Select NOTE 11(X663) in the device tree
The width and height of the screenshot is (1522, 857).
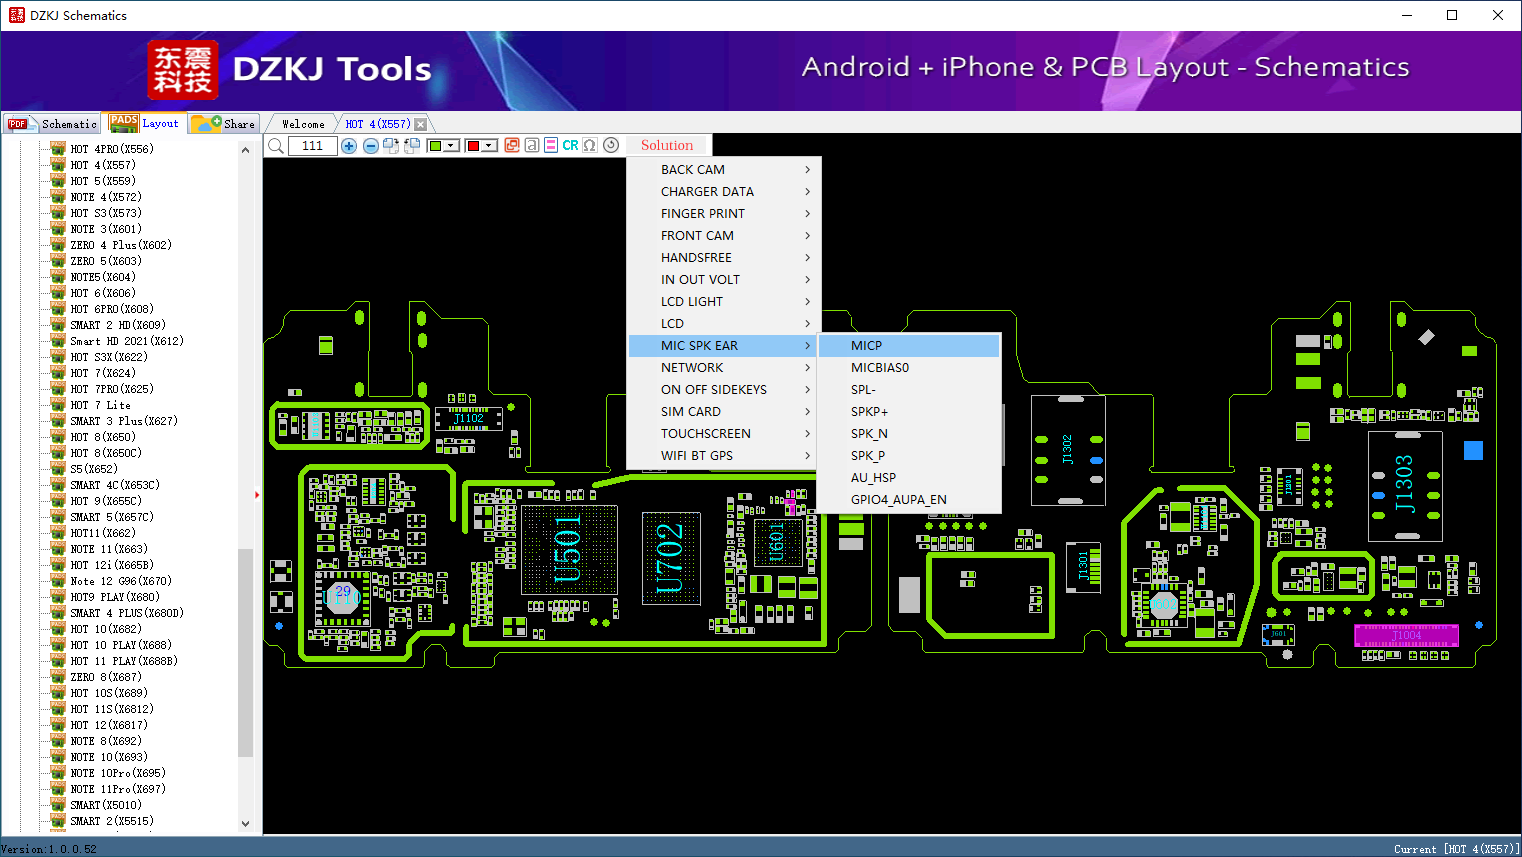pos(109,549)
